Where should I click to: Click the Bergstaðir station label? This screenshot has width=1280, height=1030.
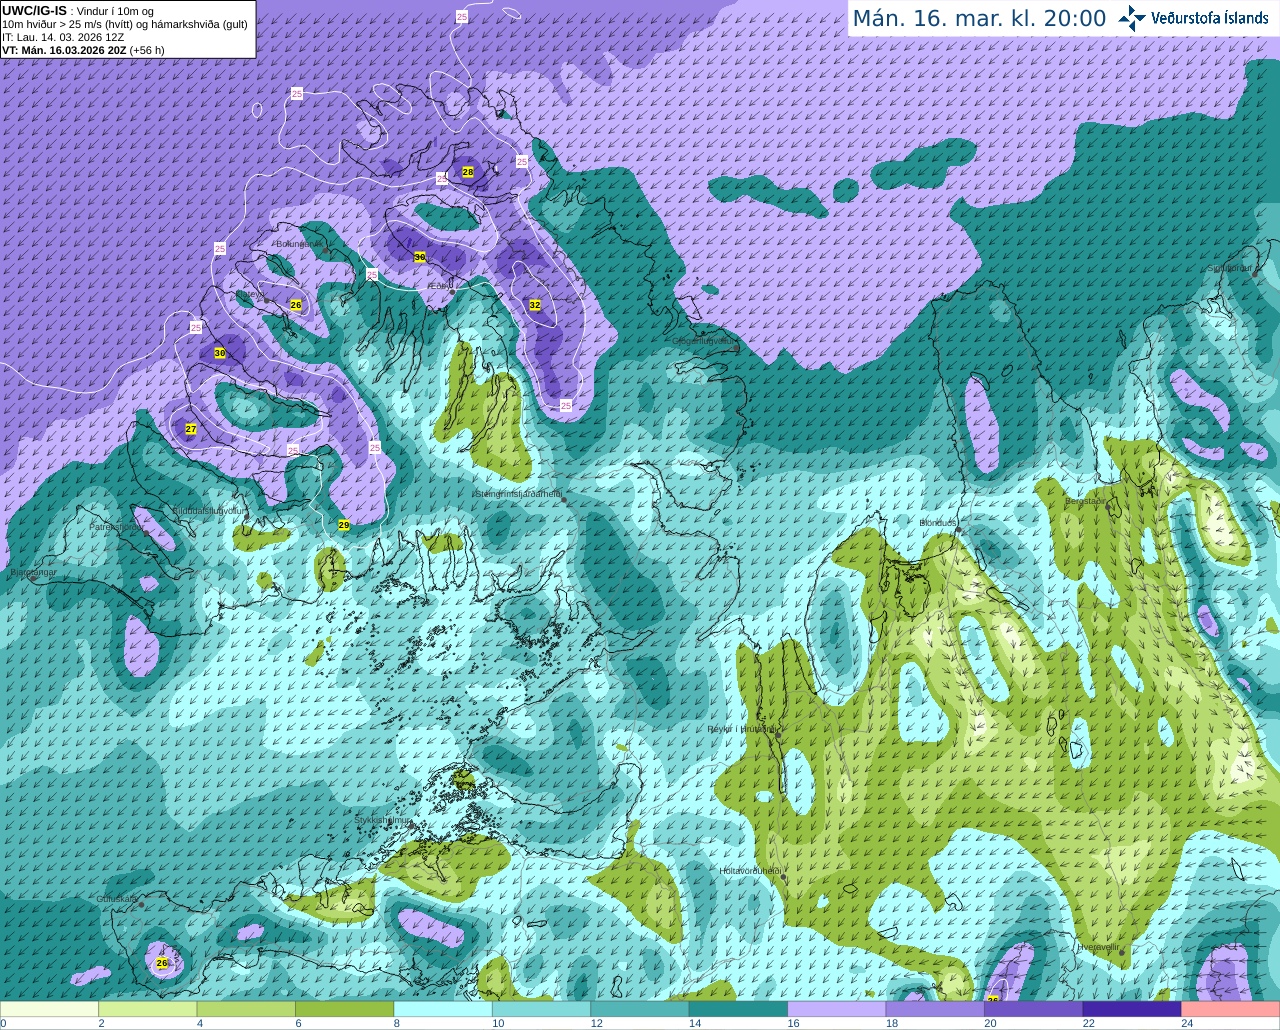(x=1085, y=501)
